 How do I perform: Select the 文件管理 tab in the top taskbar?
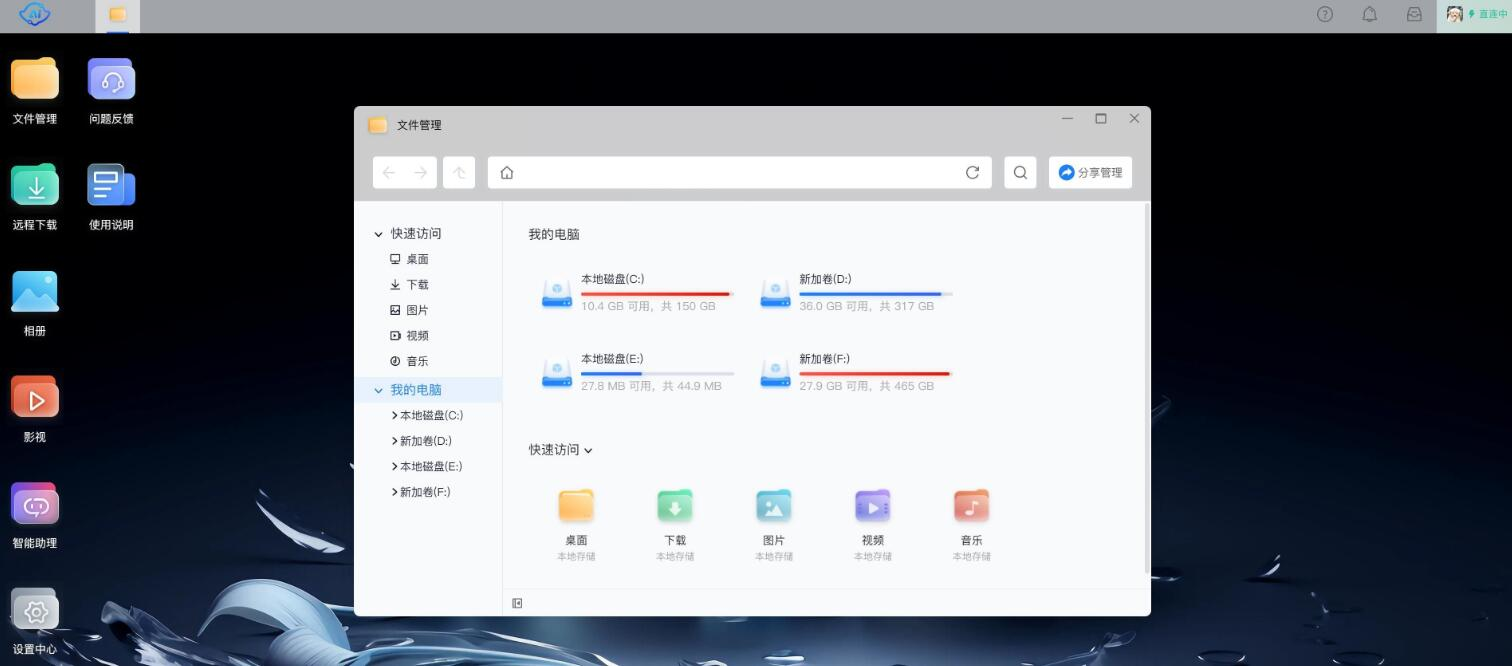(119, 15)
